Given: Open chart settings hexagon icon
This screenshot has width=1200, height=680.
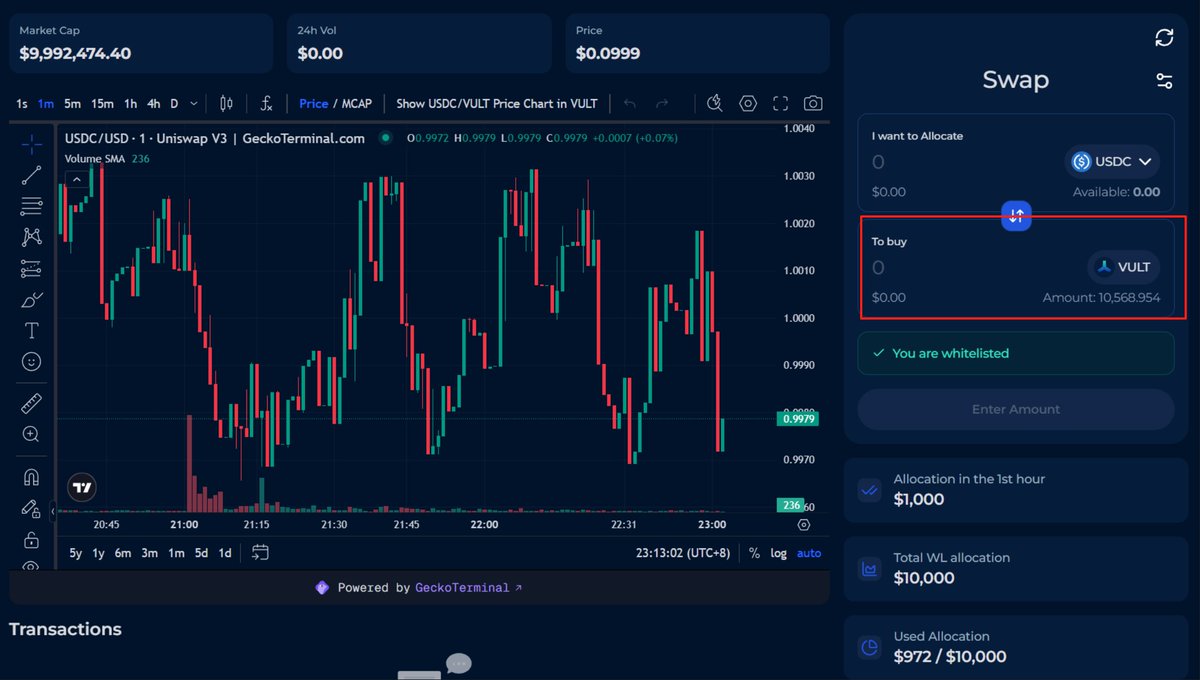Looking at the screenshot, I should [x=748, y=103].
